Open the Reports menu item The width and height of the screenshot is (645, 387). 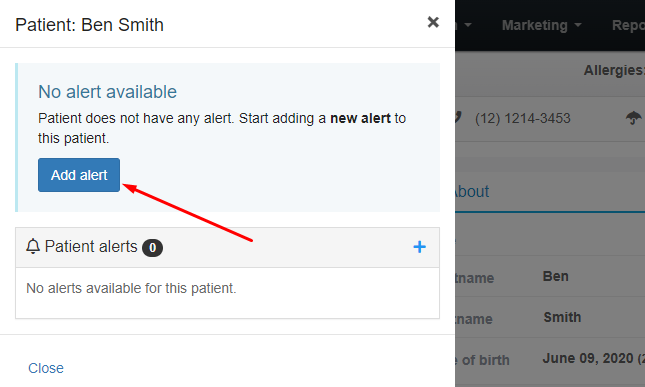[x=628, y=25]
